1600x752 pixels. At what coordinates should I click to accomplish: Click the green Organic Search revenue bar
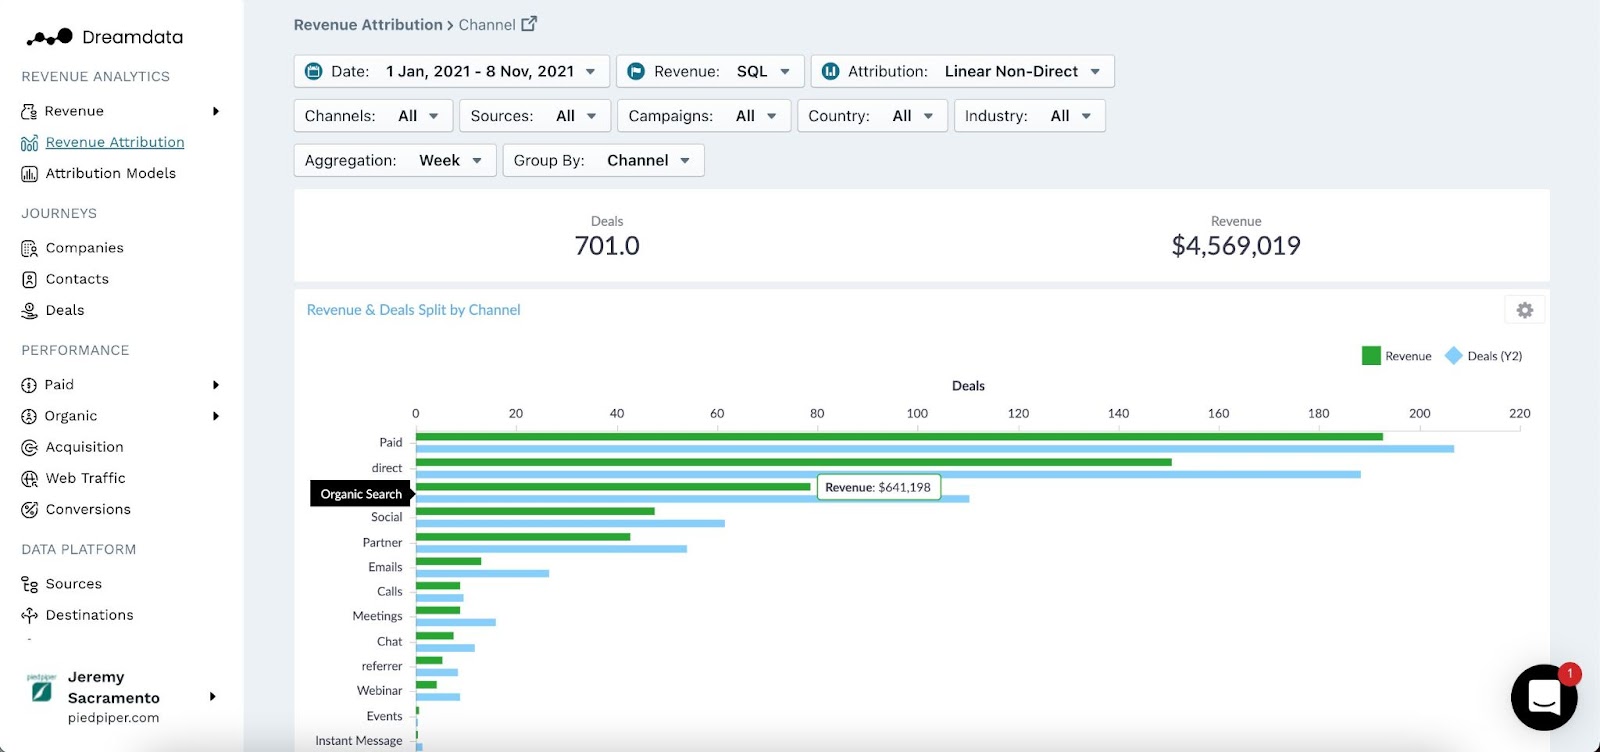[x=612, y=487]
